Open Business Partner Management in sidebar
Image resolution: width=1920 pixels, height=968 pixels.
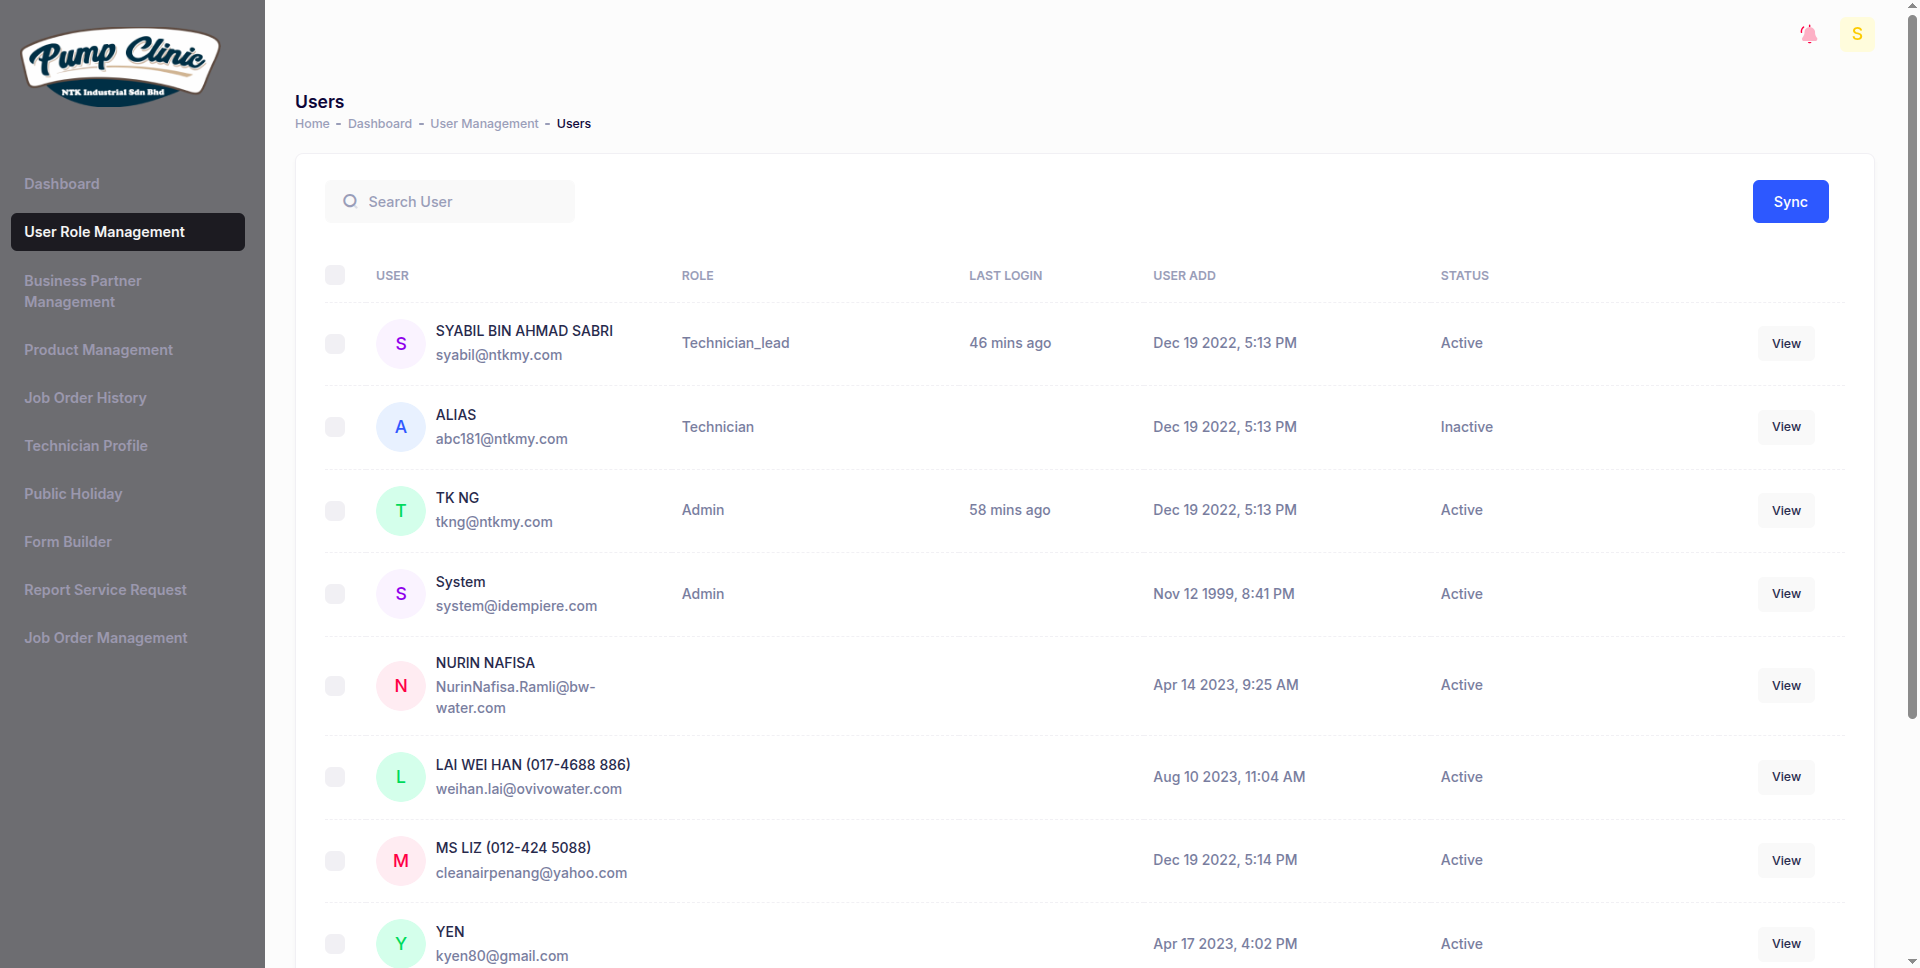point(83,291)
